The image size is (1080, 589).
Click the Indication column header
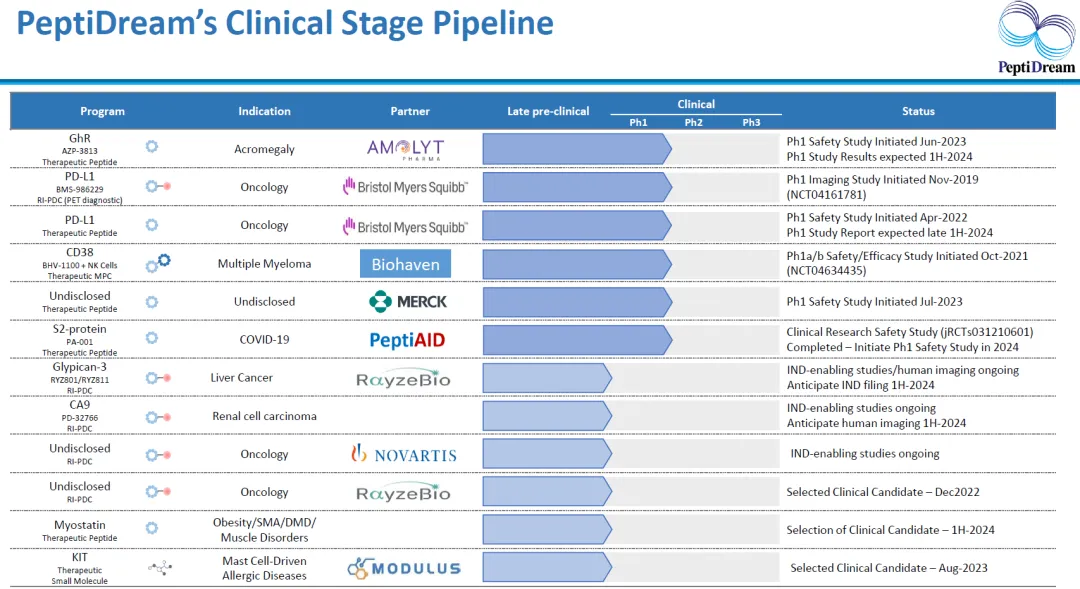click(264, 111)
